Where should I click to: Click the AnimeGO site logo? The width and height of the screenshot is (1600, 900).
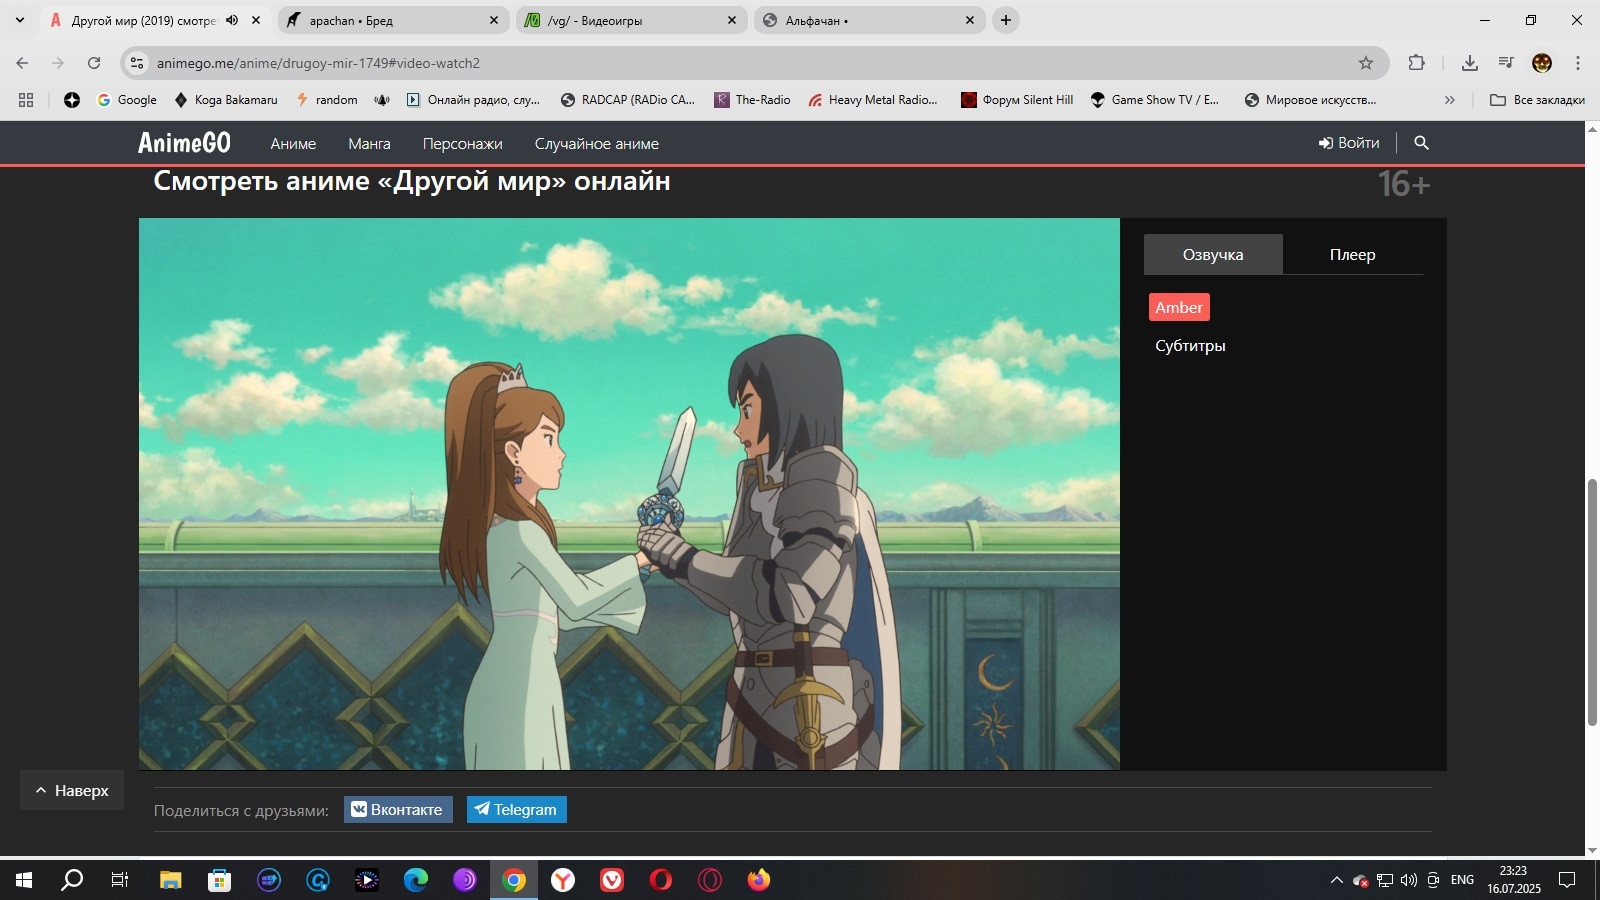pyautogui.click(x=184, y=143)
